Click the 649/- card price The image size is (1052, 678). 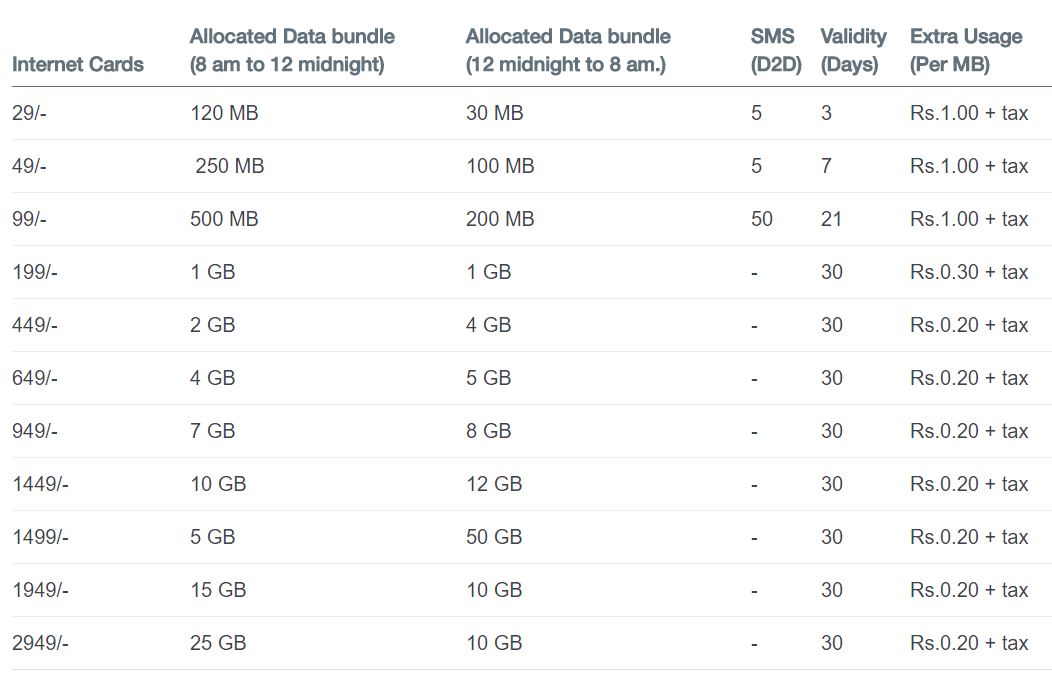pyautogui.click(x=35, y=378)
